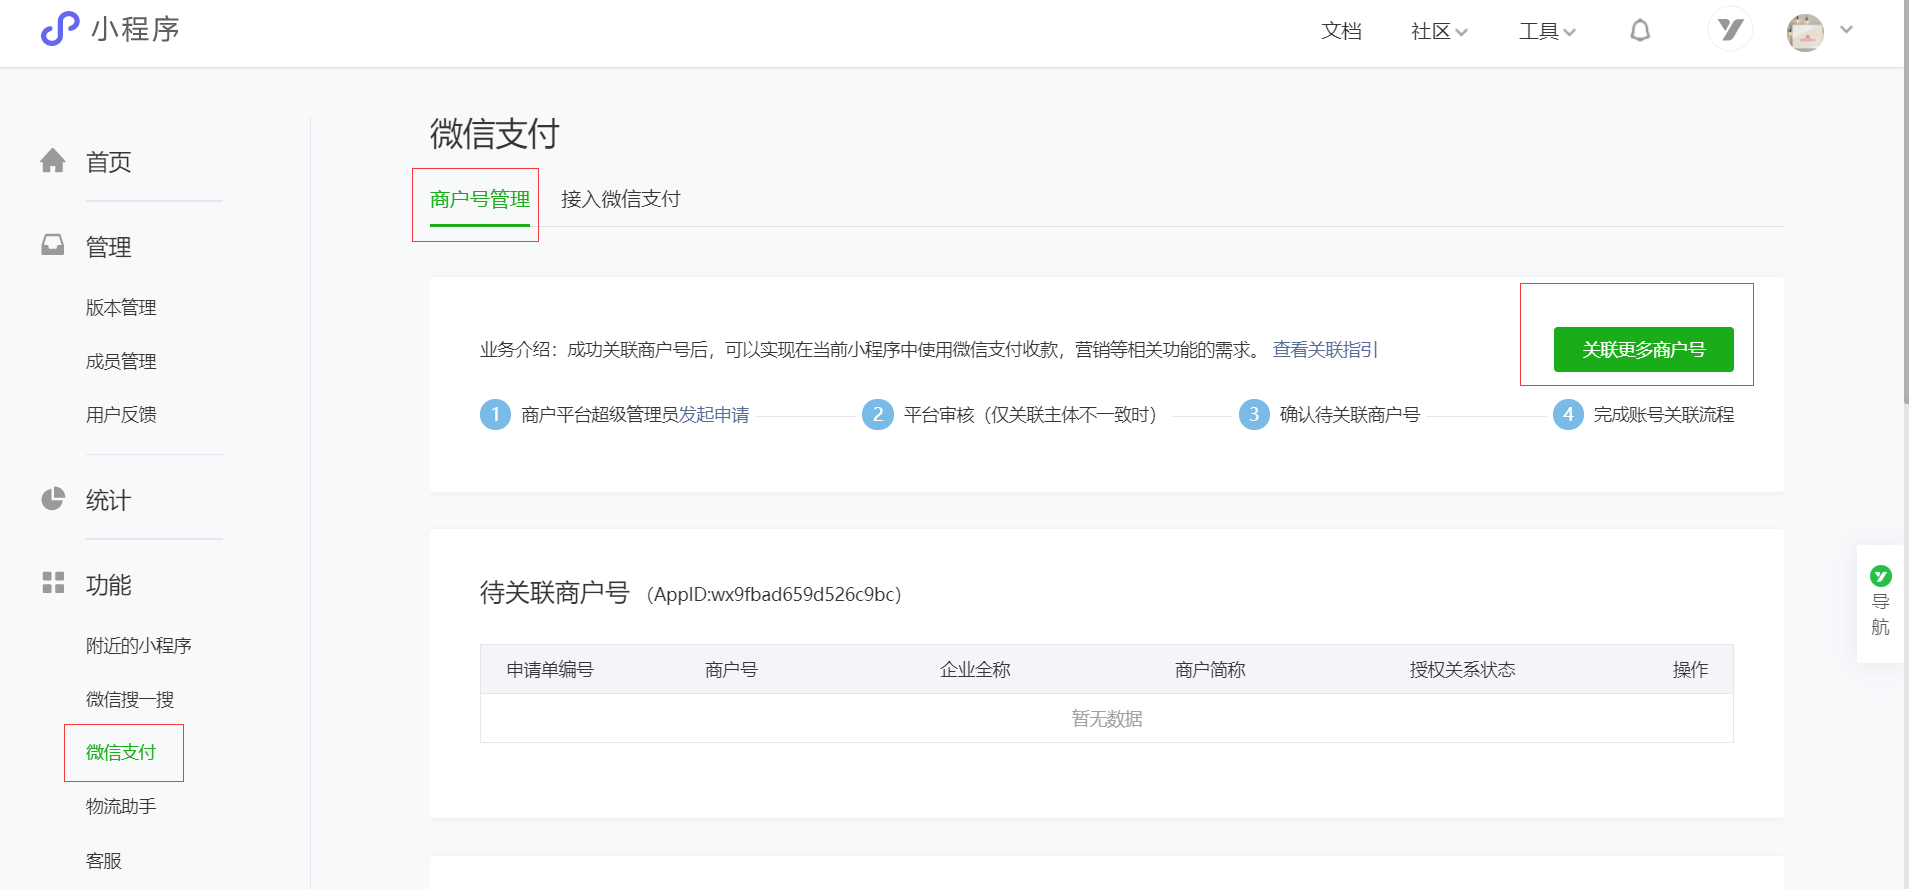This screenshot has width=1909, height=889.
Task: Click the 企业全称 column header
Action: (x=975, y=670)
